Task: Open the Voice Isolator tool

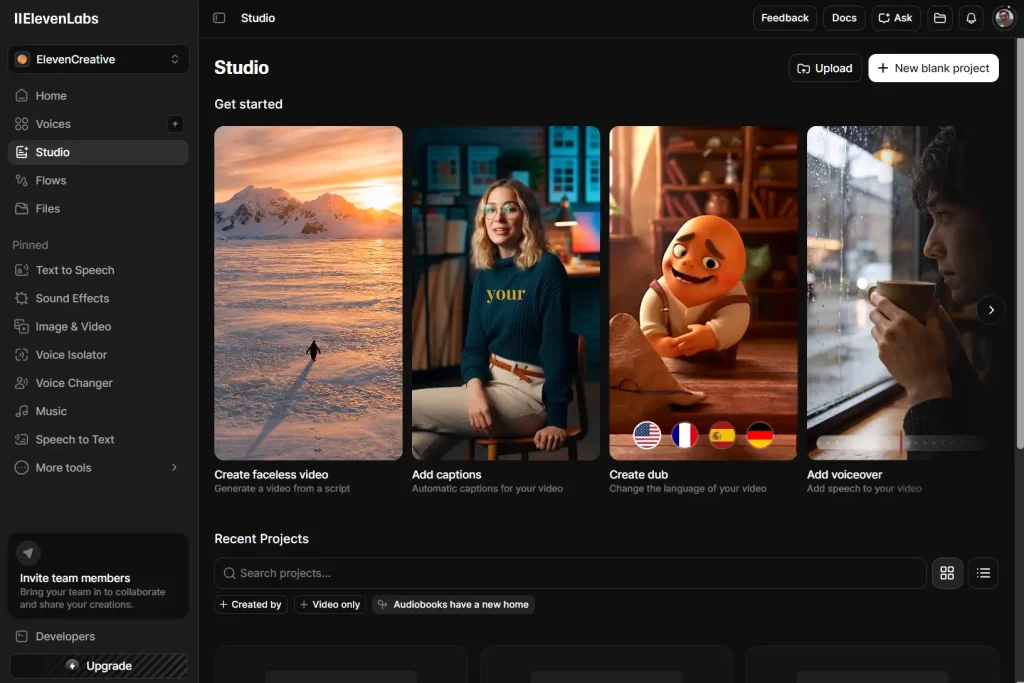Action: click(x=71, y=355)
